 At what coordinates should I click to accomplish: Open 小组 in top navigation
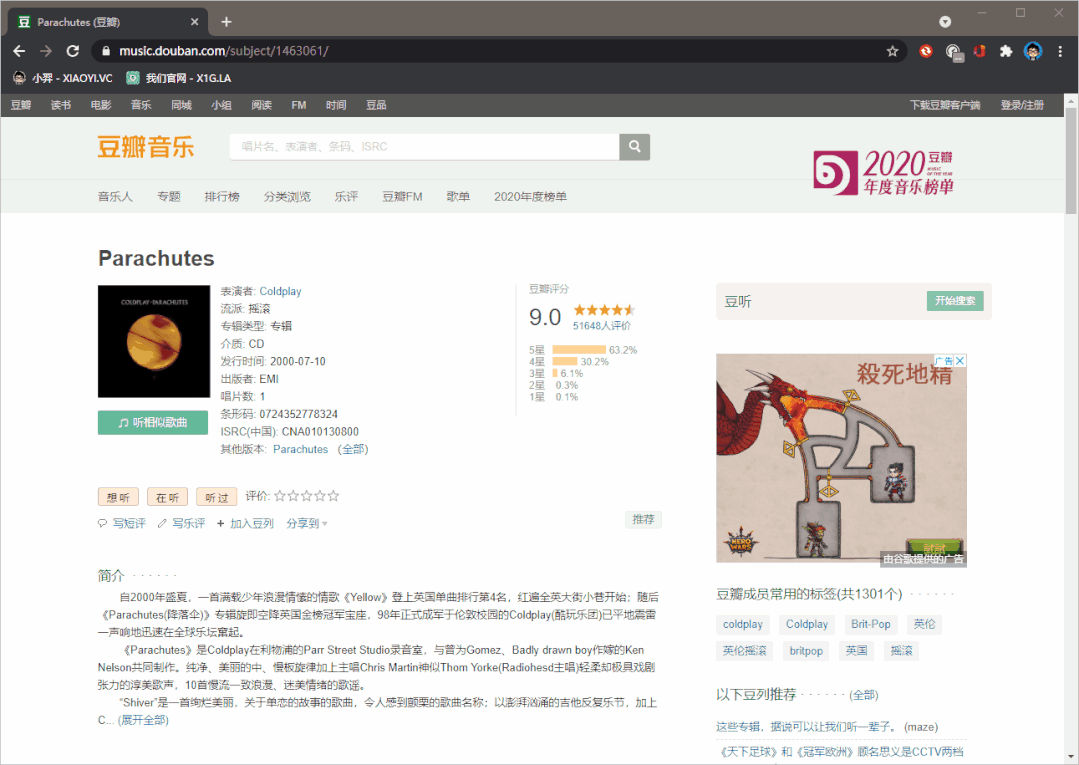tap(221, 105)
